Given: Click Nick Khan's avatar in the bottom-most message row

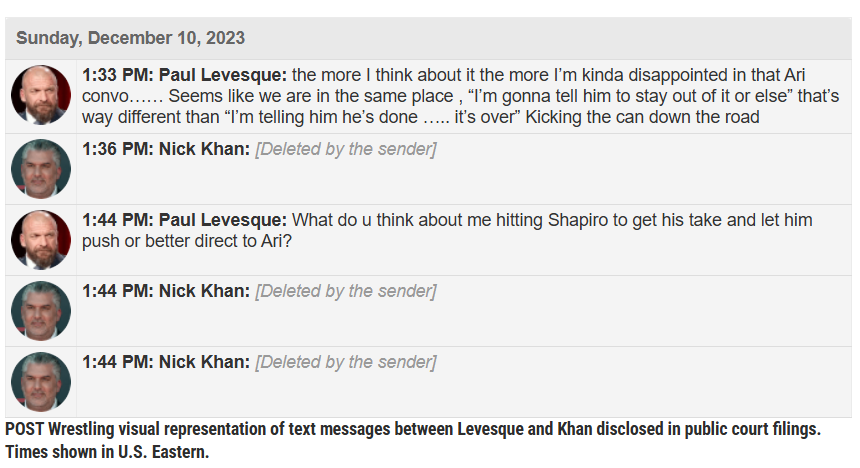Looking at the screenshot, I should click(x=41, y=381).
